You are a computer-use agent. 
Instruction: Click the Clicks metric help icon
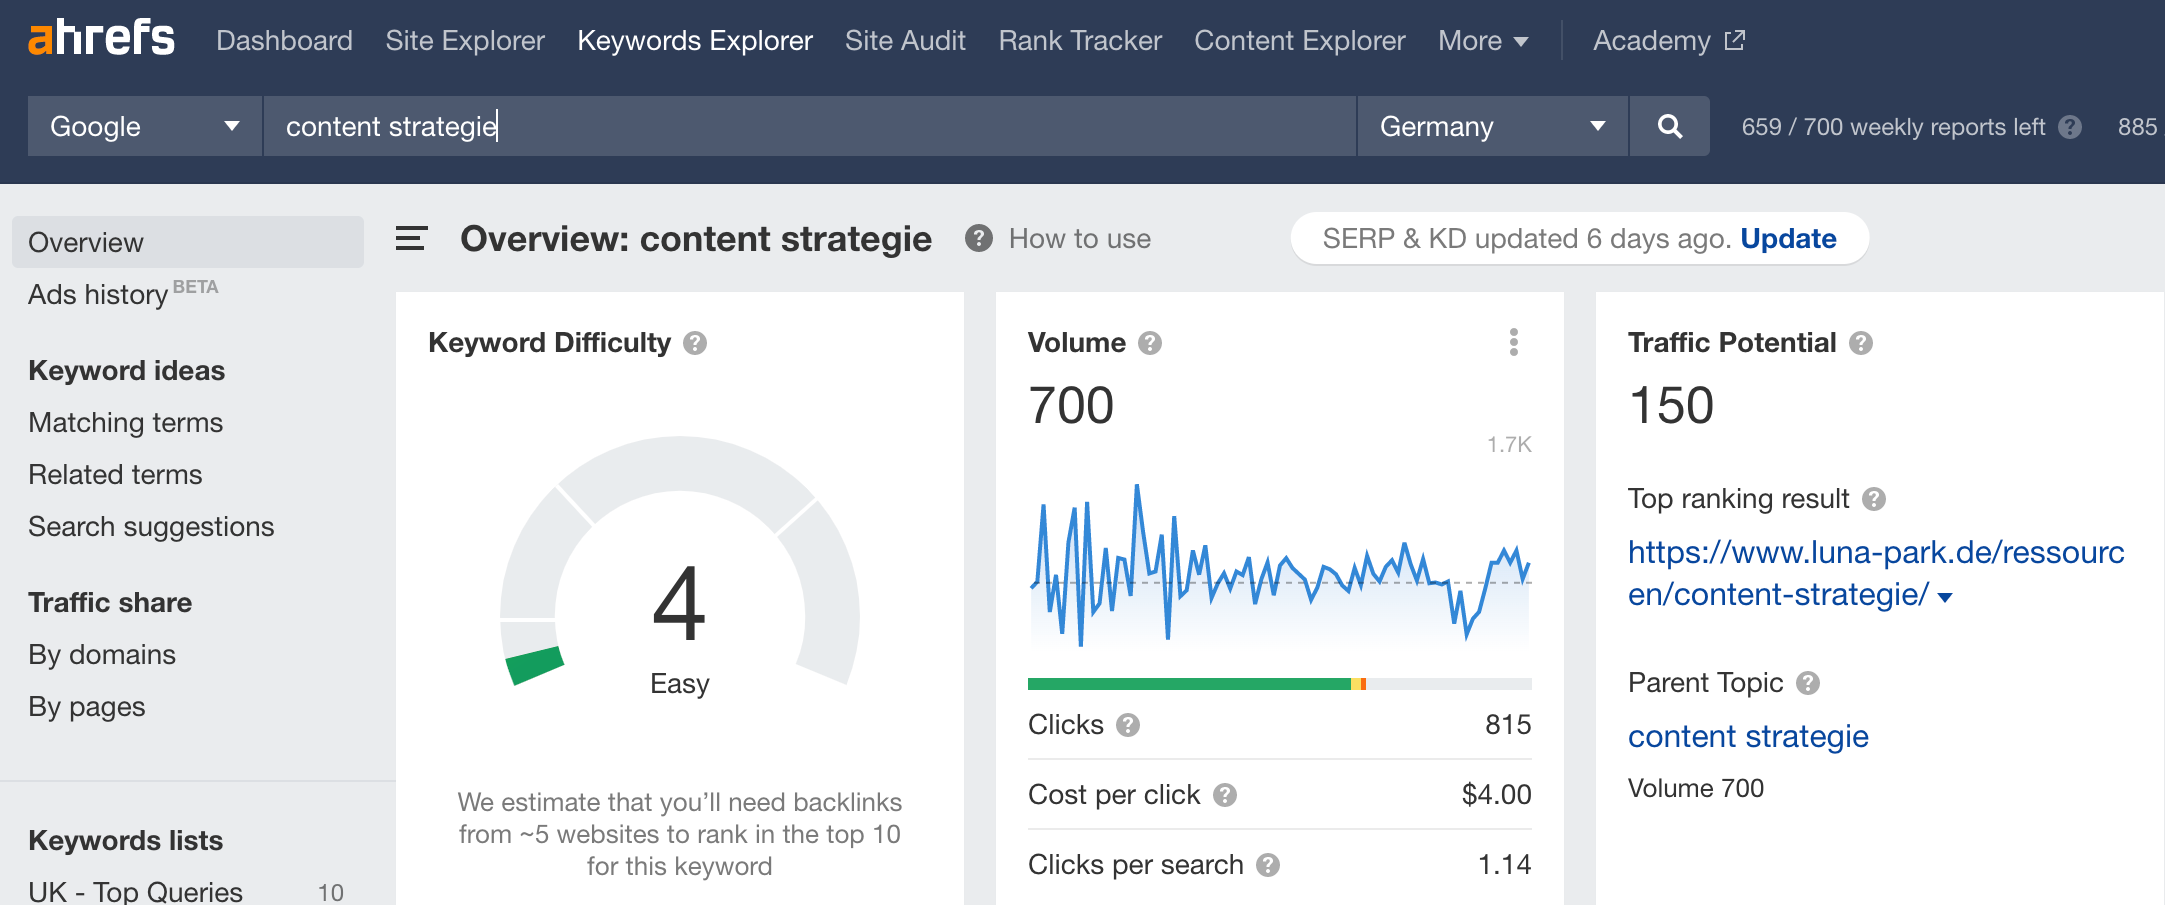point(1128,725)
